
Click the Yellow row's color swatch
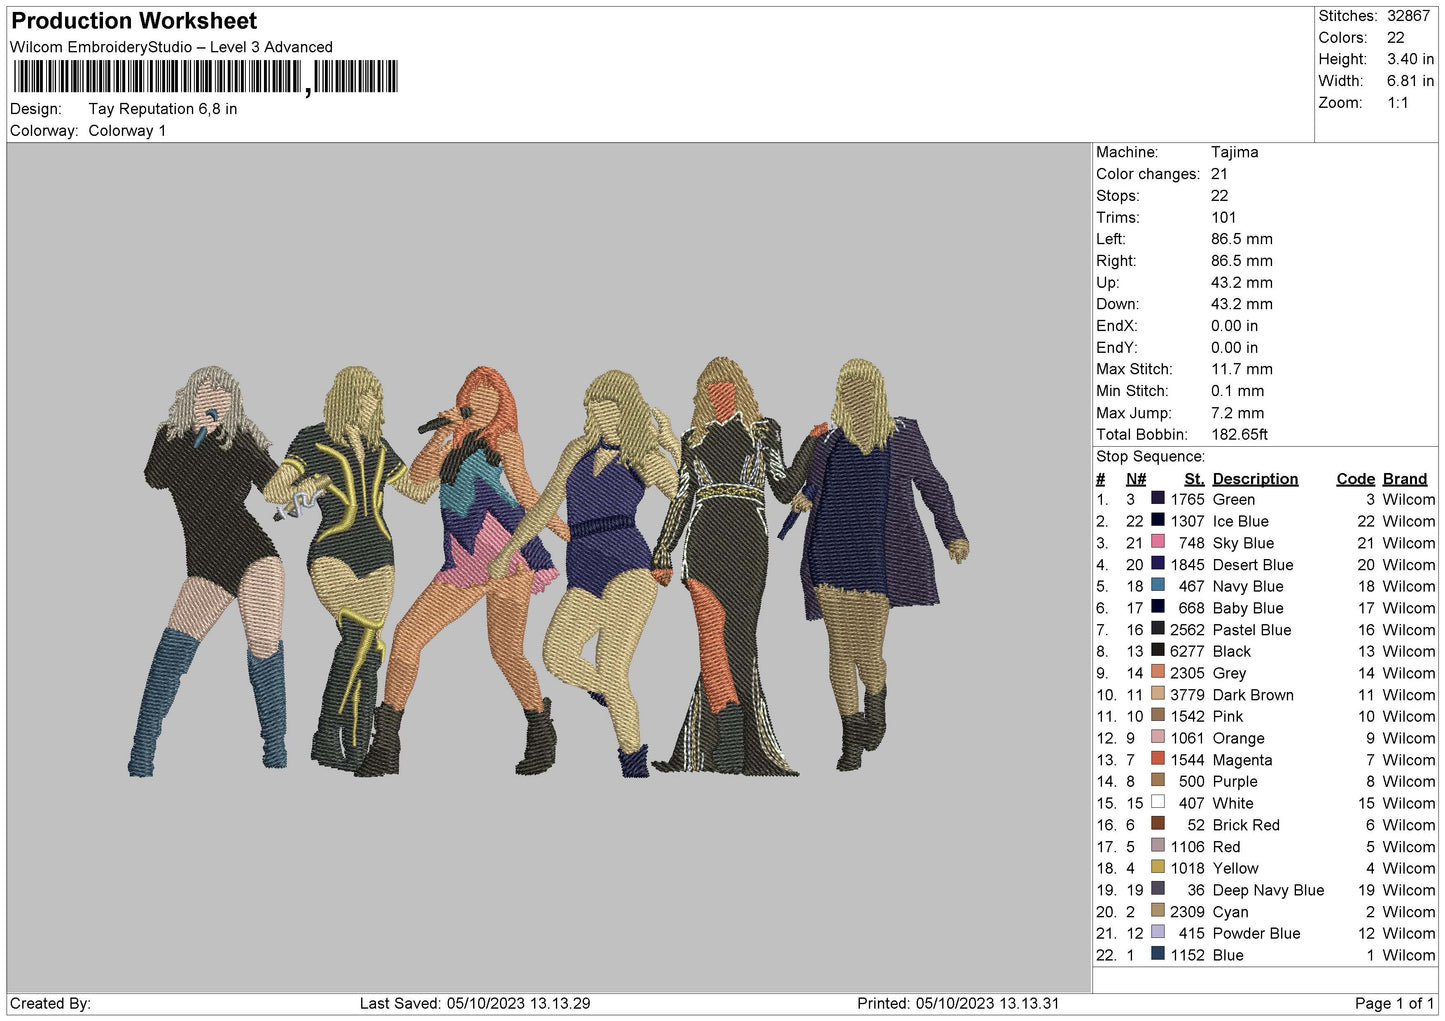pos(1157,867)
